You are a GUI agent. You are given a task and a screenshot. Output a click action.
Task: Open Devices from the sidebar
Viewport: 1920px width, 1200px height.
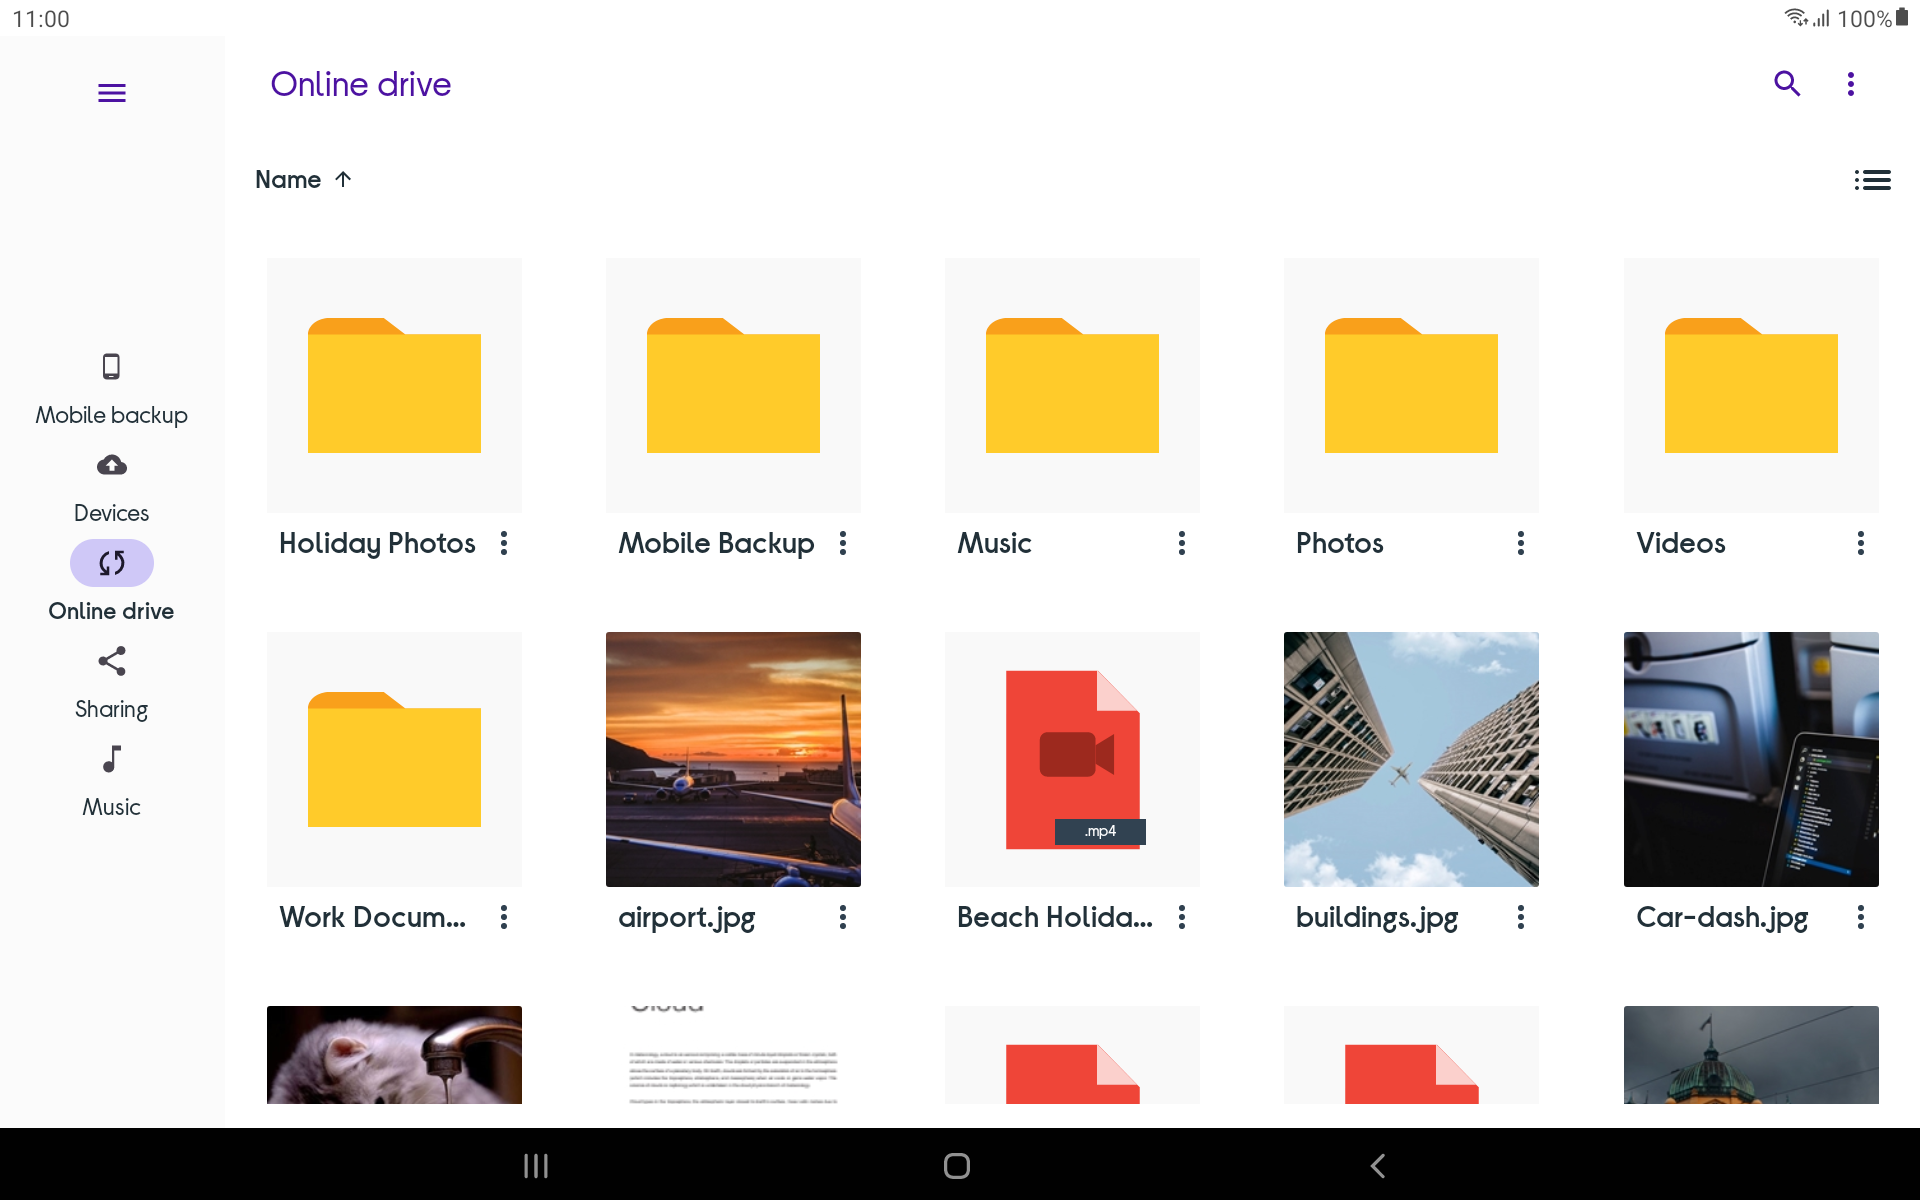(111, 486)
